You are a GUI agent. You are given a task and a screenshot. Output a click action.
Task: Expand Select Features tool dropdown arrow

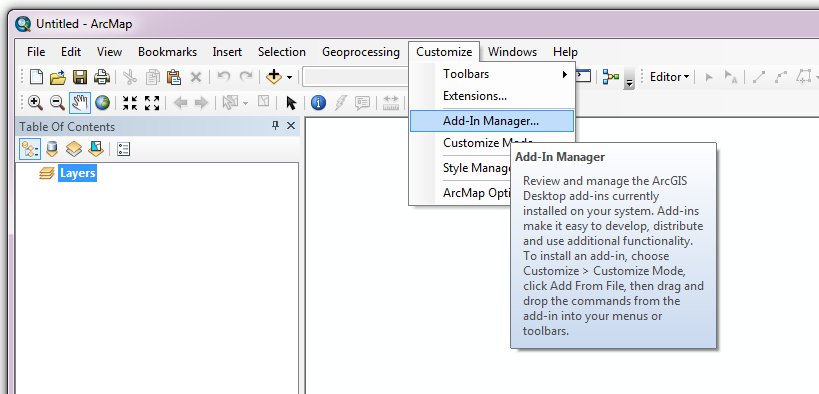pyautogui.click(x=245, y=103)
